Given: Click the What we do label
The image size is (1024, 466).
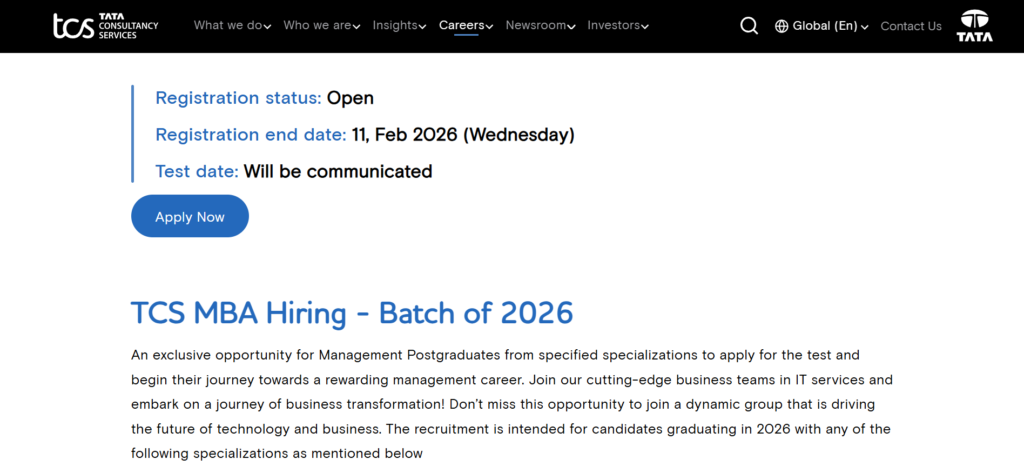Looking at the screenshot, I should pyautogui.click(x=226, y=25).
